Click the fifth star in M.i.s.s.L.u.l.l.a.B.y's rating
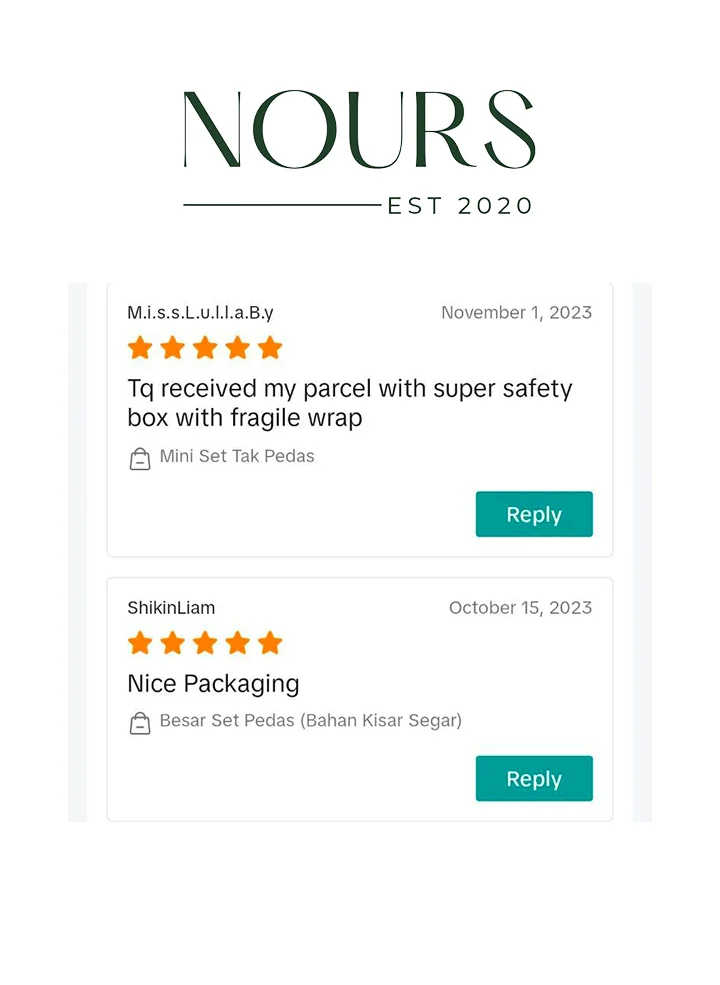 click(270, 347)
